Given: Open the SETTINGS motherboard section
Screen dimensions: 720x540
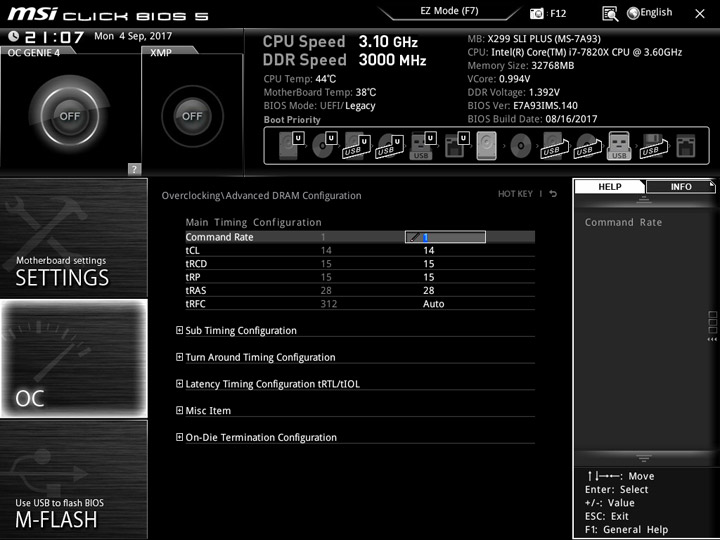Looking at the screenshot, I should click(73, 238).
